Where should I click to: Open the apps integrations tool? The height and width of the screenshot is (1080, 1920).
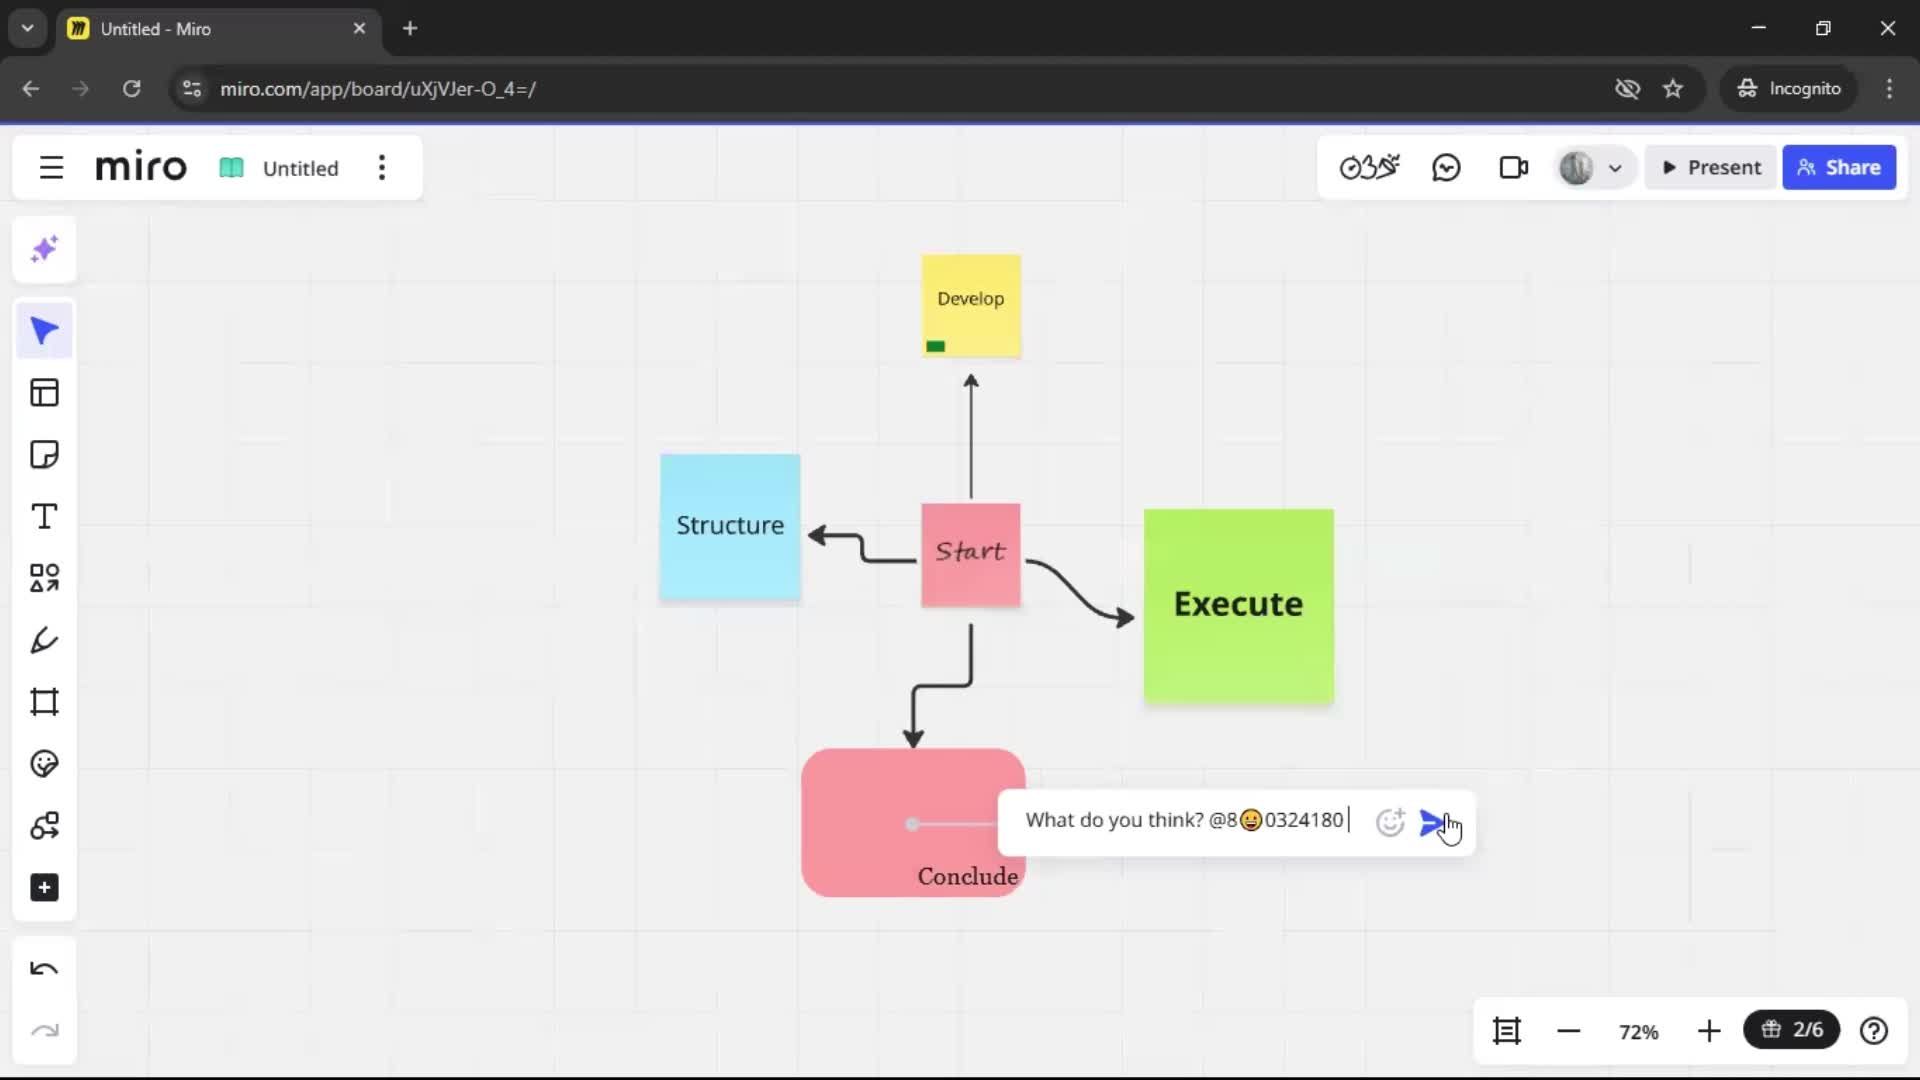(44, 826)
